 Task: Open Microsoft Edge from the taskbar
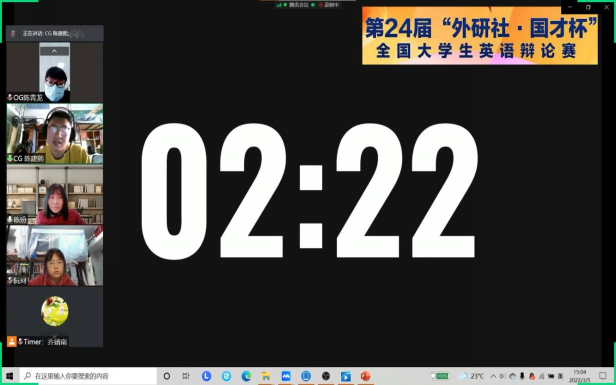[x=246, y=376]
